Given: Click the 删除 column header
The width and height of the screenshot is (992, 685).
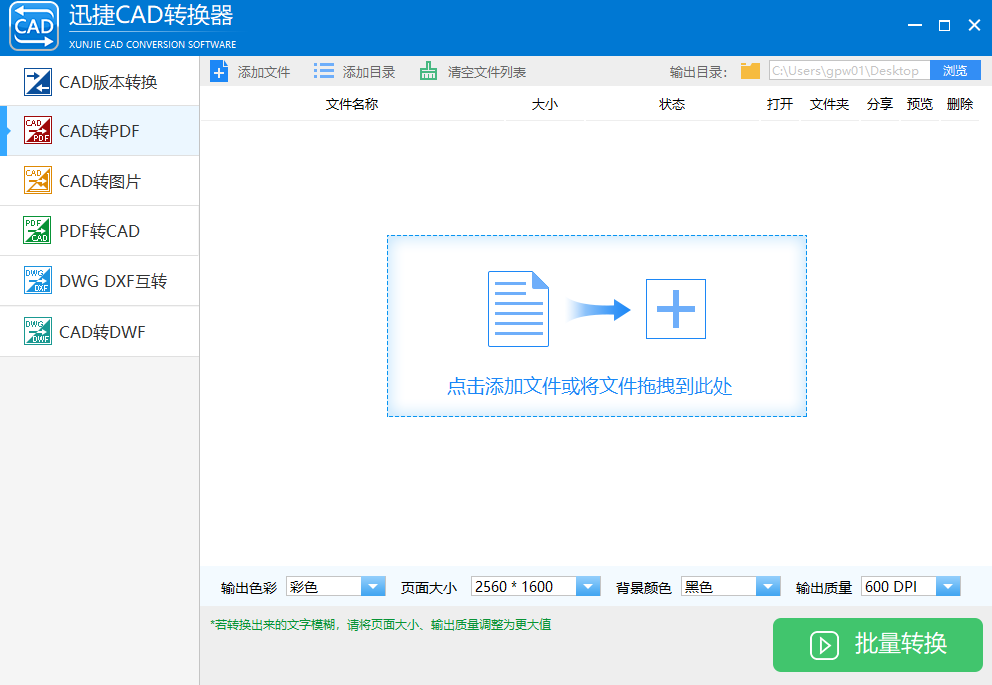Looking at the screenshot, I should click(x=959, y=103).
